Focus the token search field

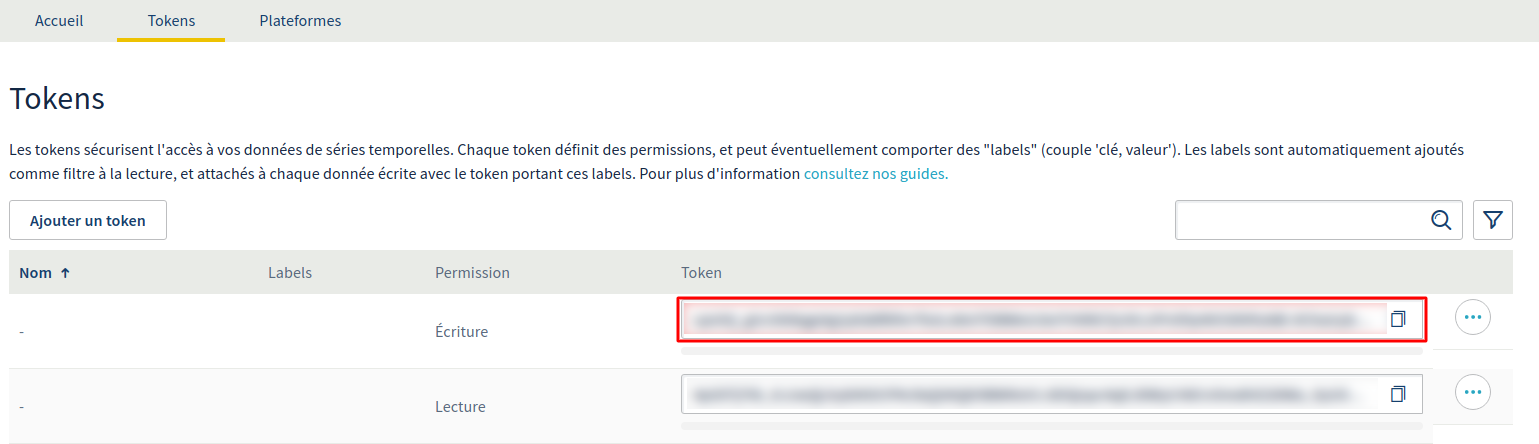(x=1300, y=220)
